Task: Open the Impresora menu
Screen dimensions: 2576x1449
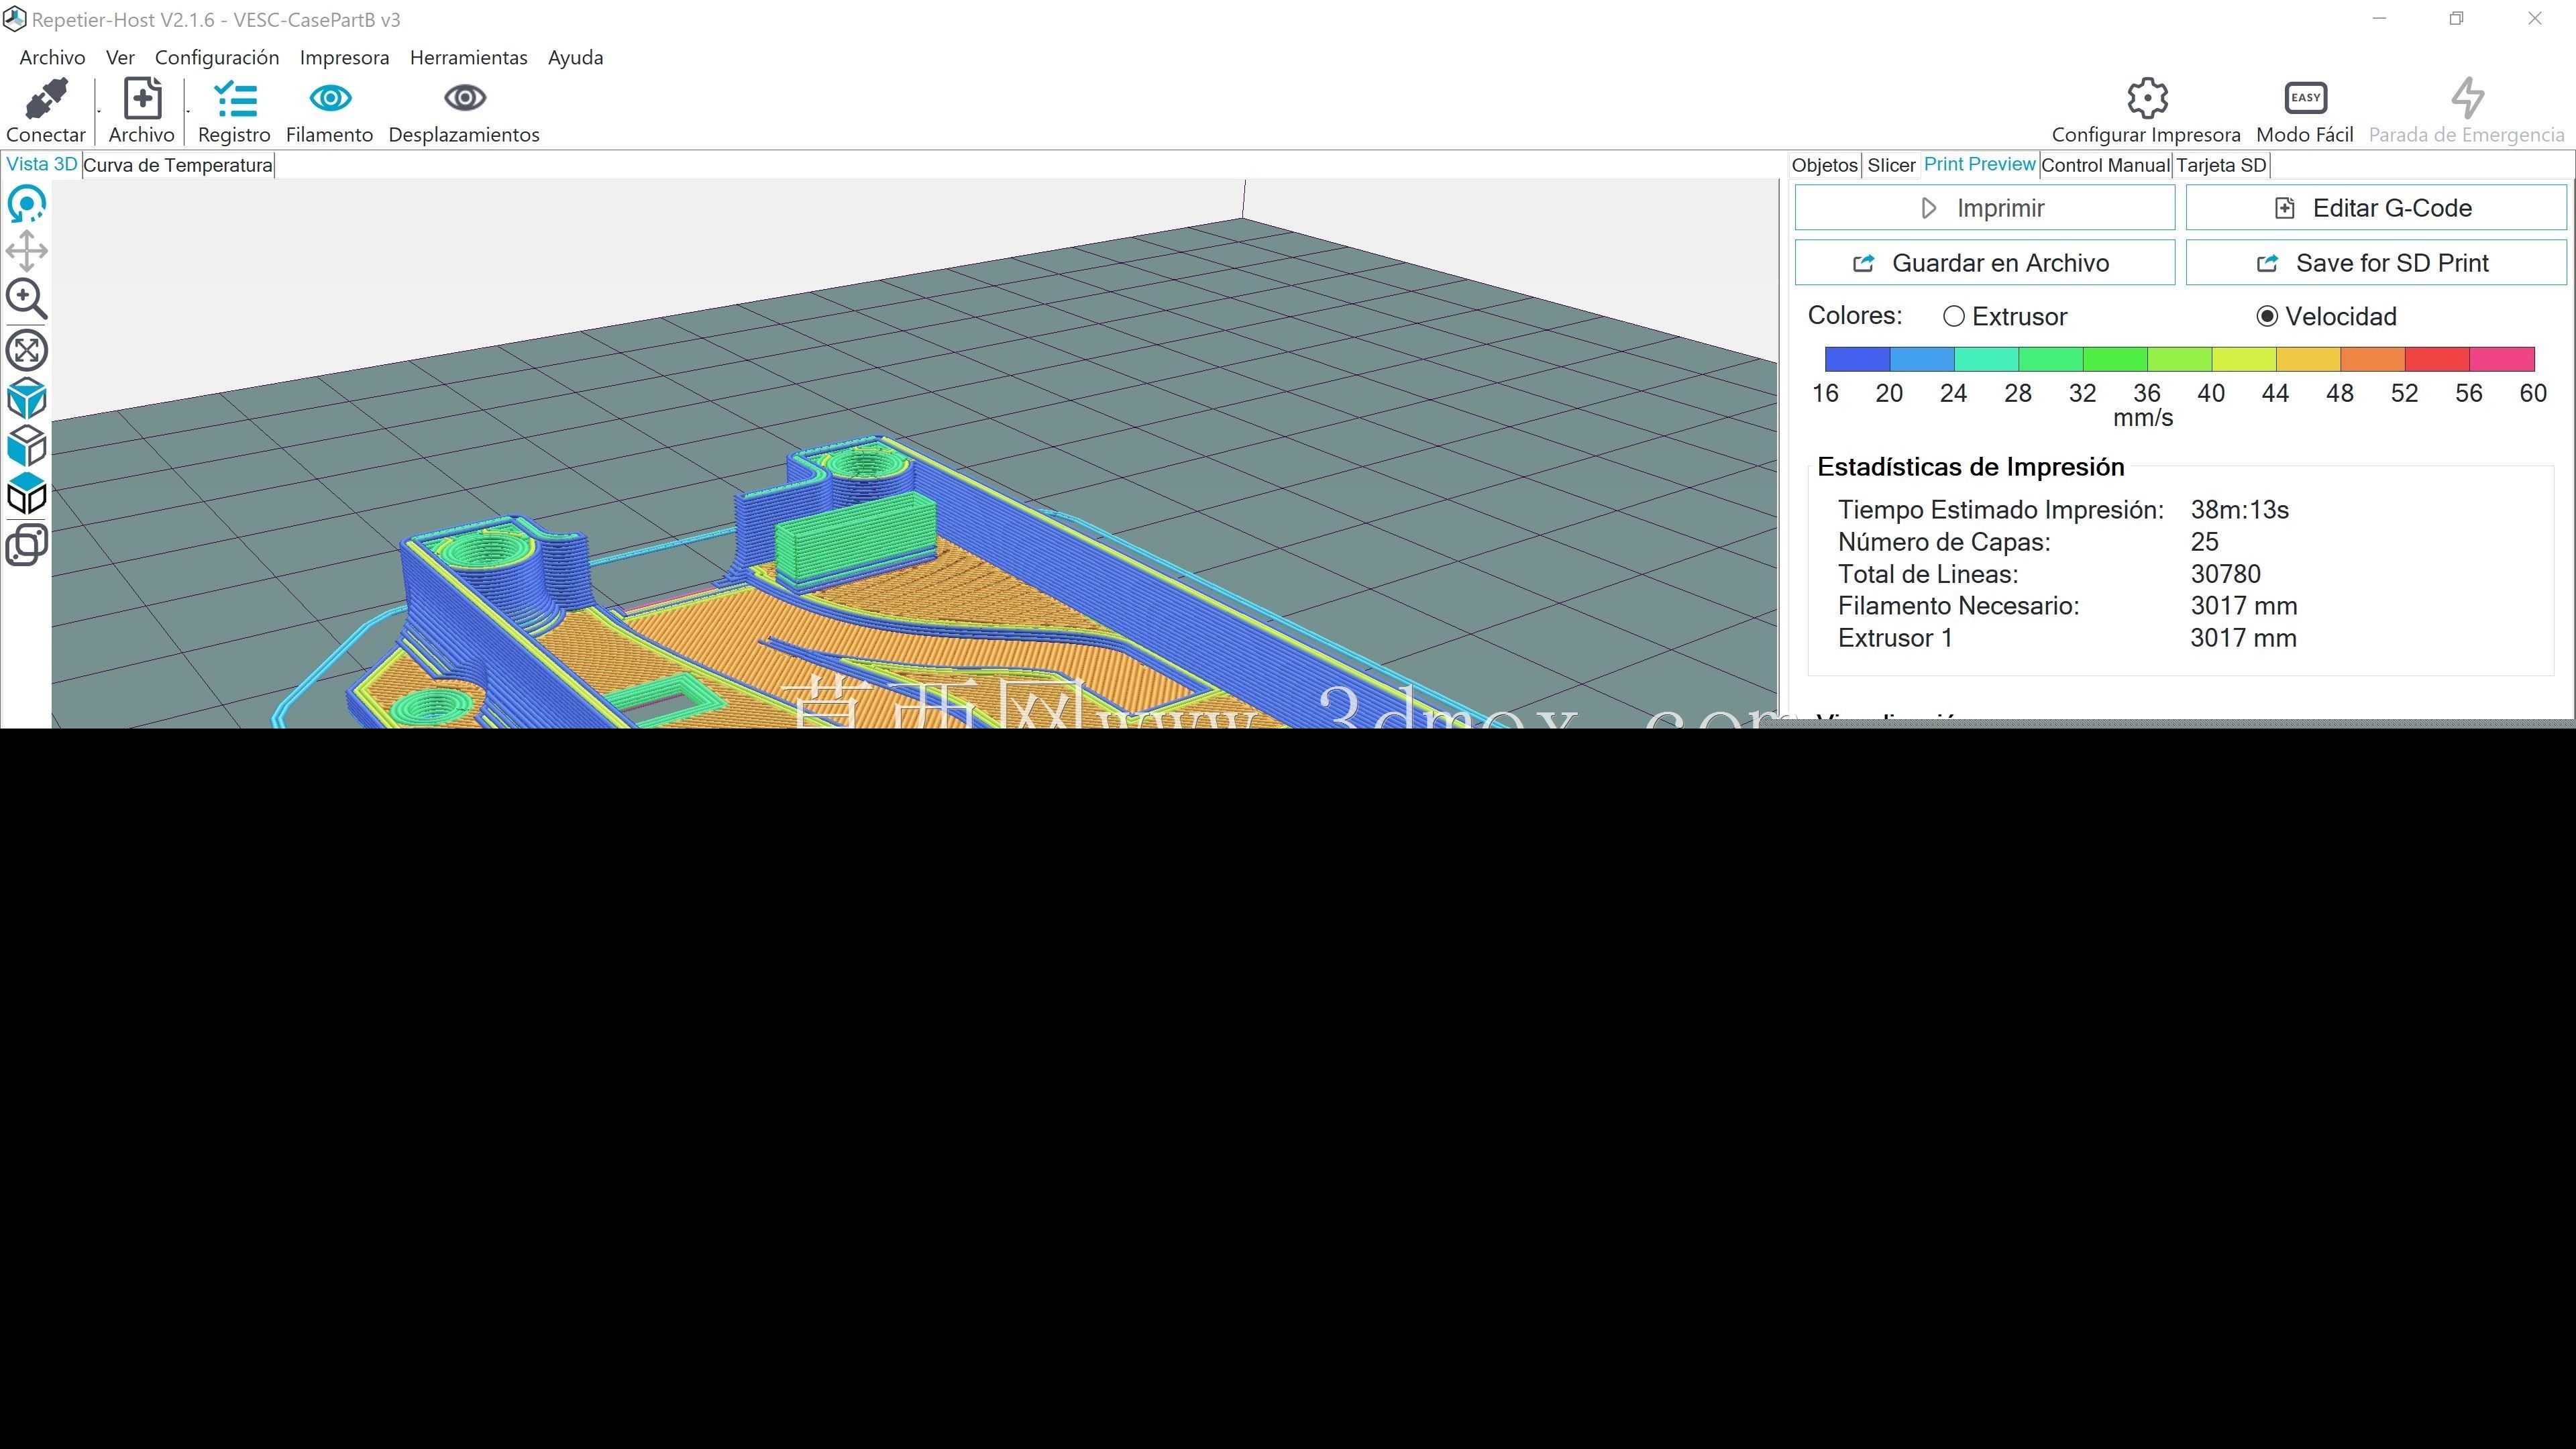Action: click(x=344, y=58)
